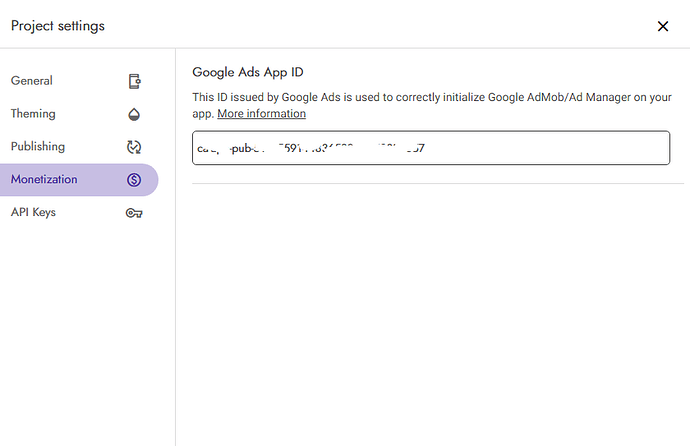Click the Publishing sync arrows icon
Screen dimensions: 690x446
click(x=134, y=147)
